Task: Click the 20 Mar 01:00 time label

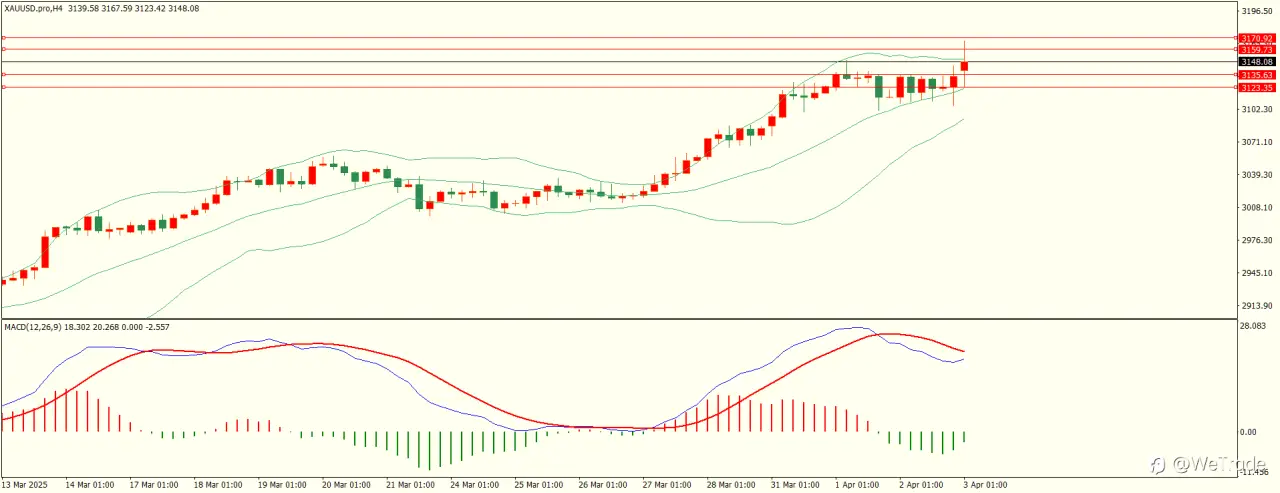Action: coord(345,485)
